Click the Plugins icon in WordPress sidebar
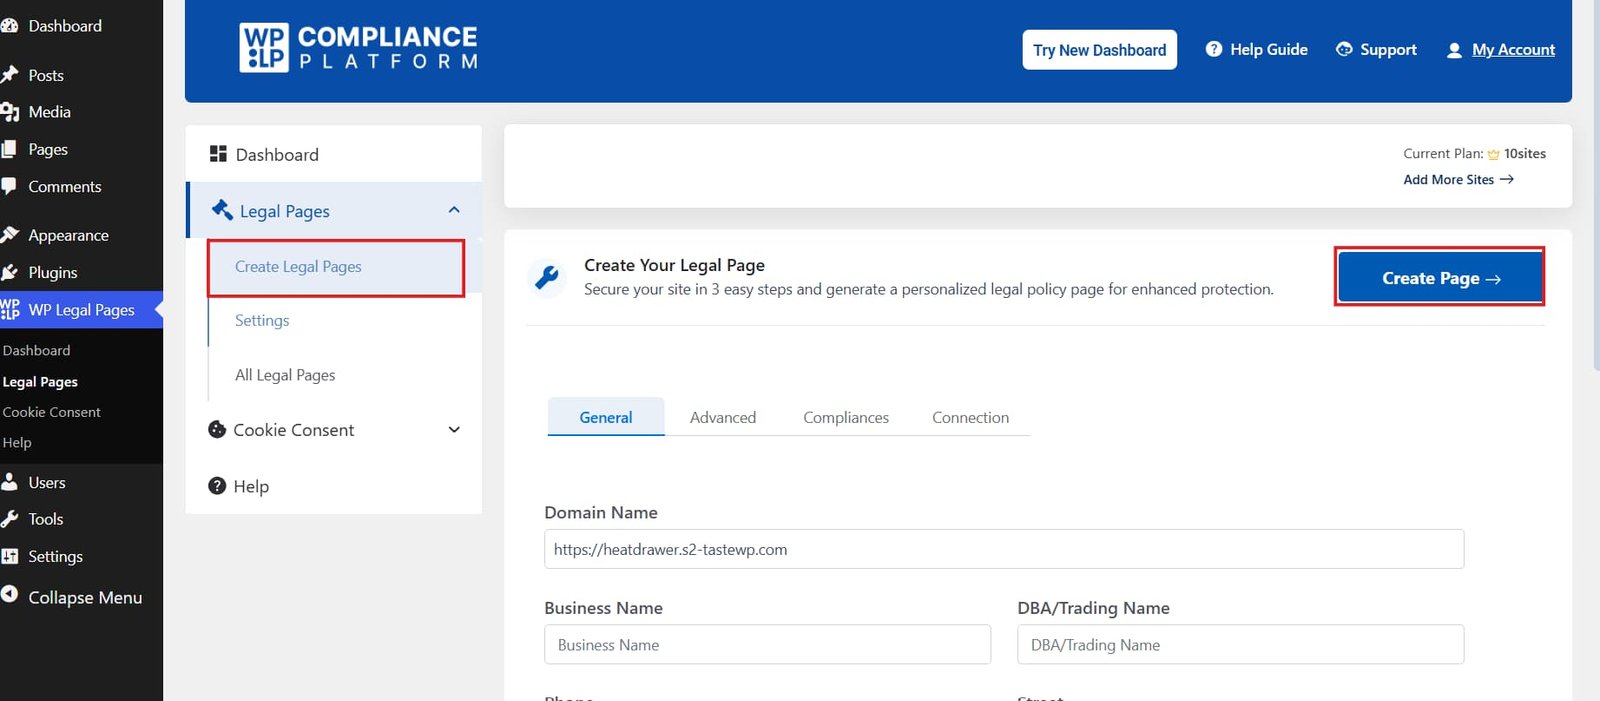Viewport: 1600px width, 701px height. [10, 272]
